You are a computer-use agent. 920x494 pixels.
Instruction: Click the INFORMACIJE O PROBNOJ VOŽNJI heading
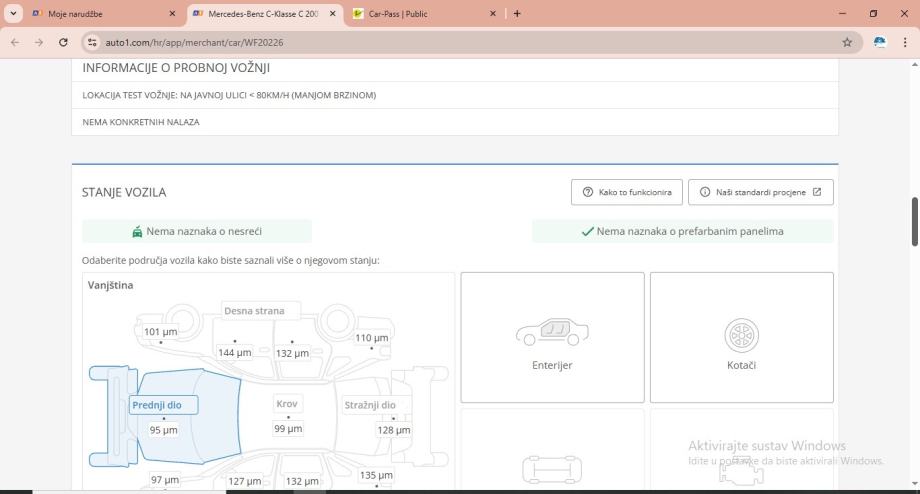[x=176, y=67]
